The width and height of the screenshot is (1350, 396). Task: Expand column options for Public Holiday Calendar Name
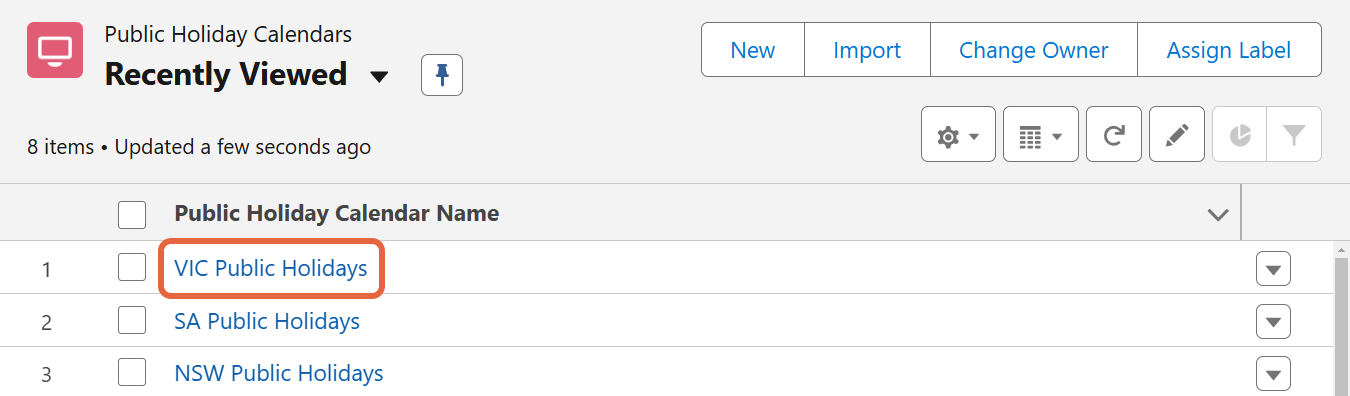[x=1218, y=214]
